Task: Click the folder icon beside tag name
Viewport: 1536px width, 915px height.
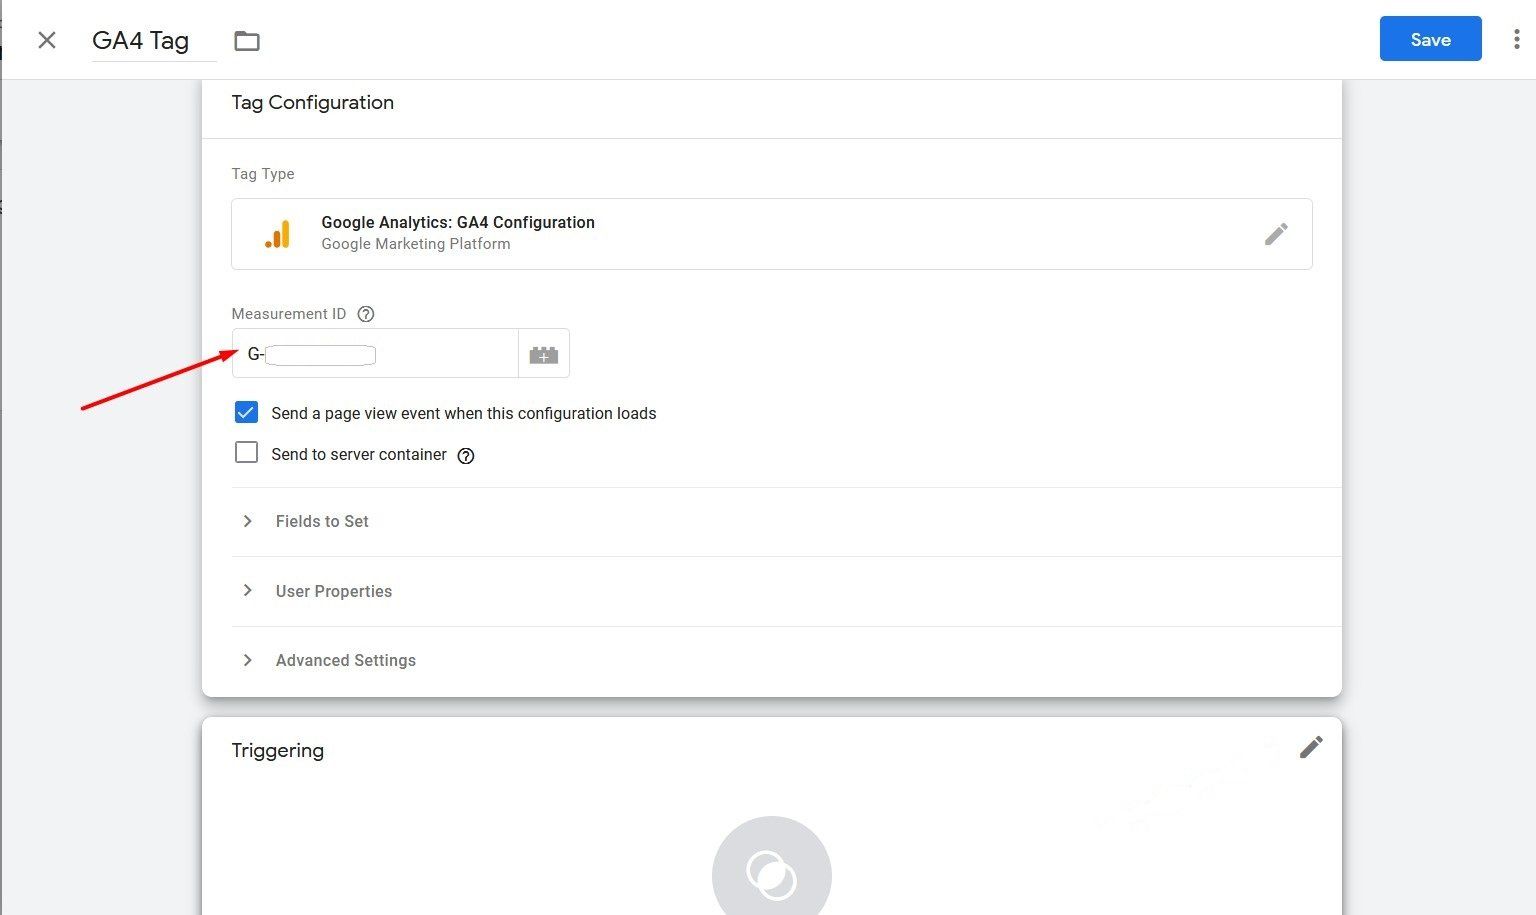Action: [246, 41]
